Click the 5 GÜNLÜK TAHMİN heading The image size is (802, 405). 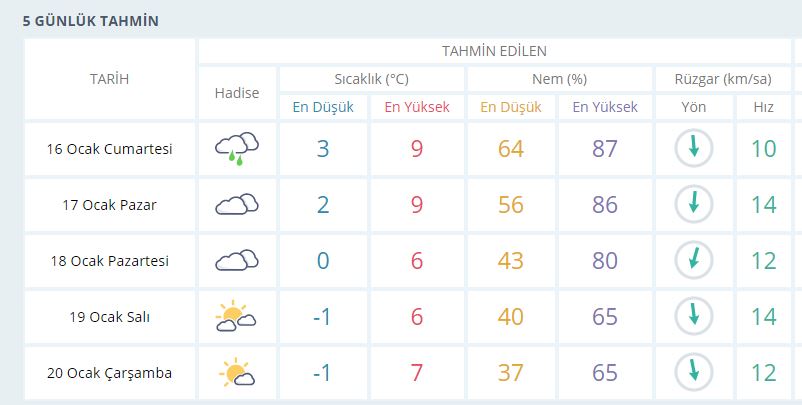(90, 21)
